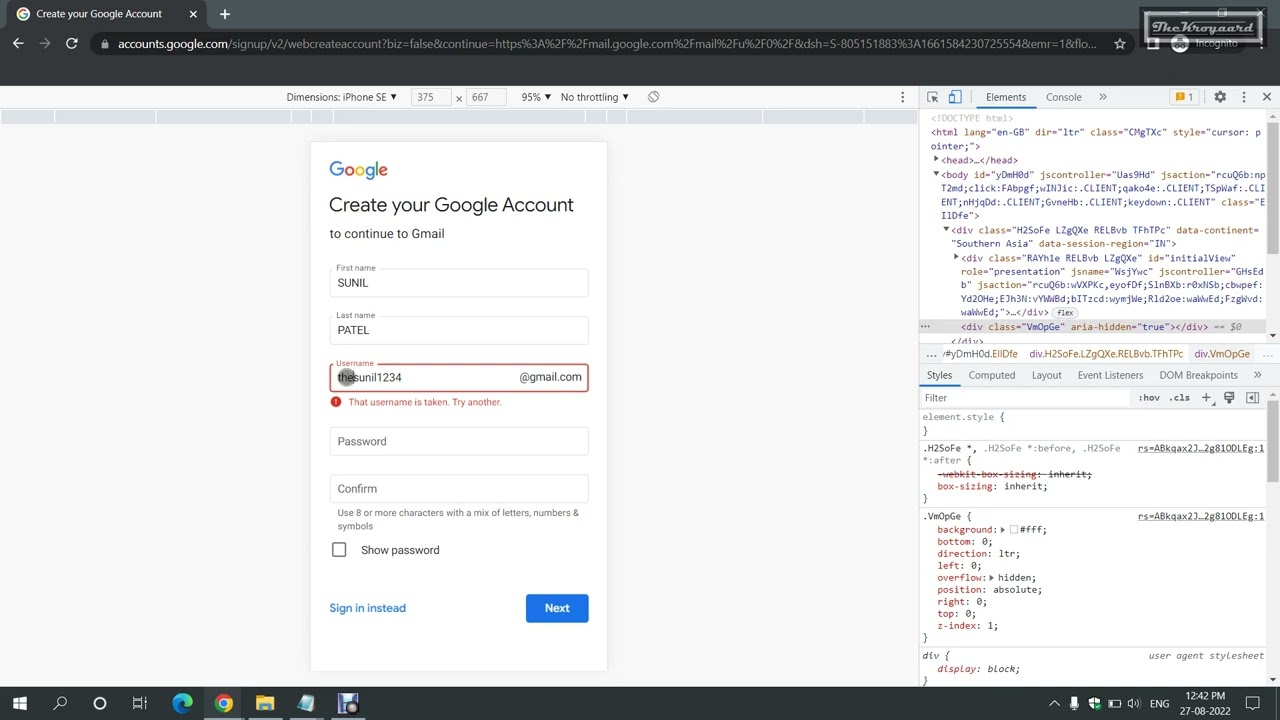
Task: Click the Chrome icon in taskbar
Action: click(224, 704)
